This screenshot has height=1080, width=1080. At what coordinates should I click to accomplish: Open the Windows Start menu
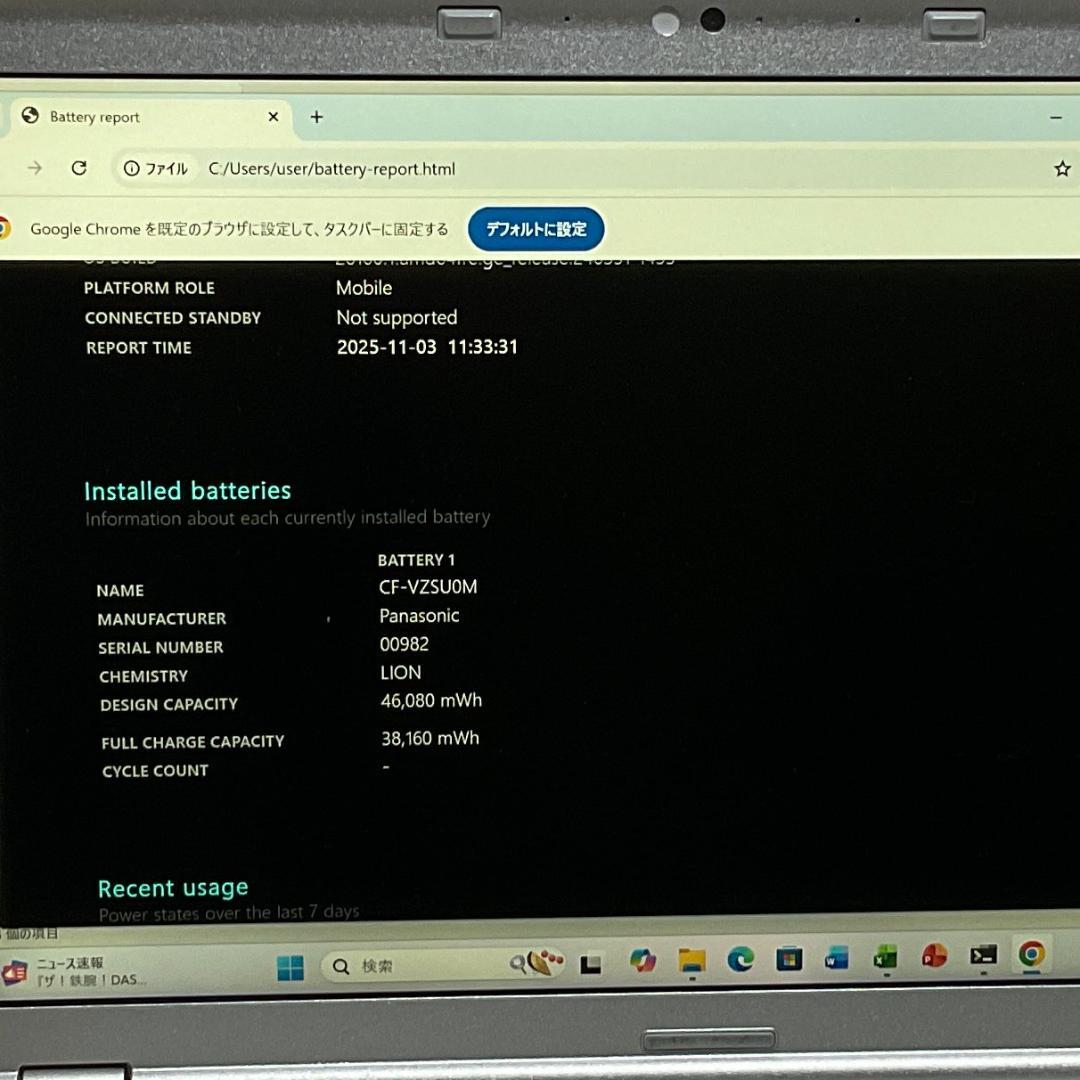[x=291, y=965]
